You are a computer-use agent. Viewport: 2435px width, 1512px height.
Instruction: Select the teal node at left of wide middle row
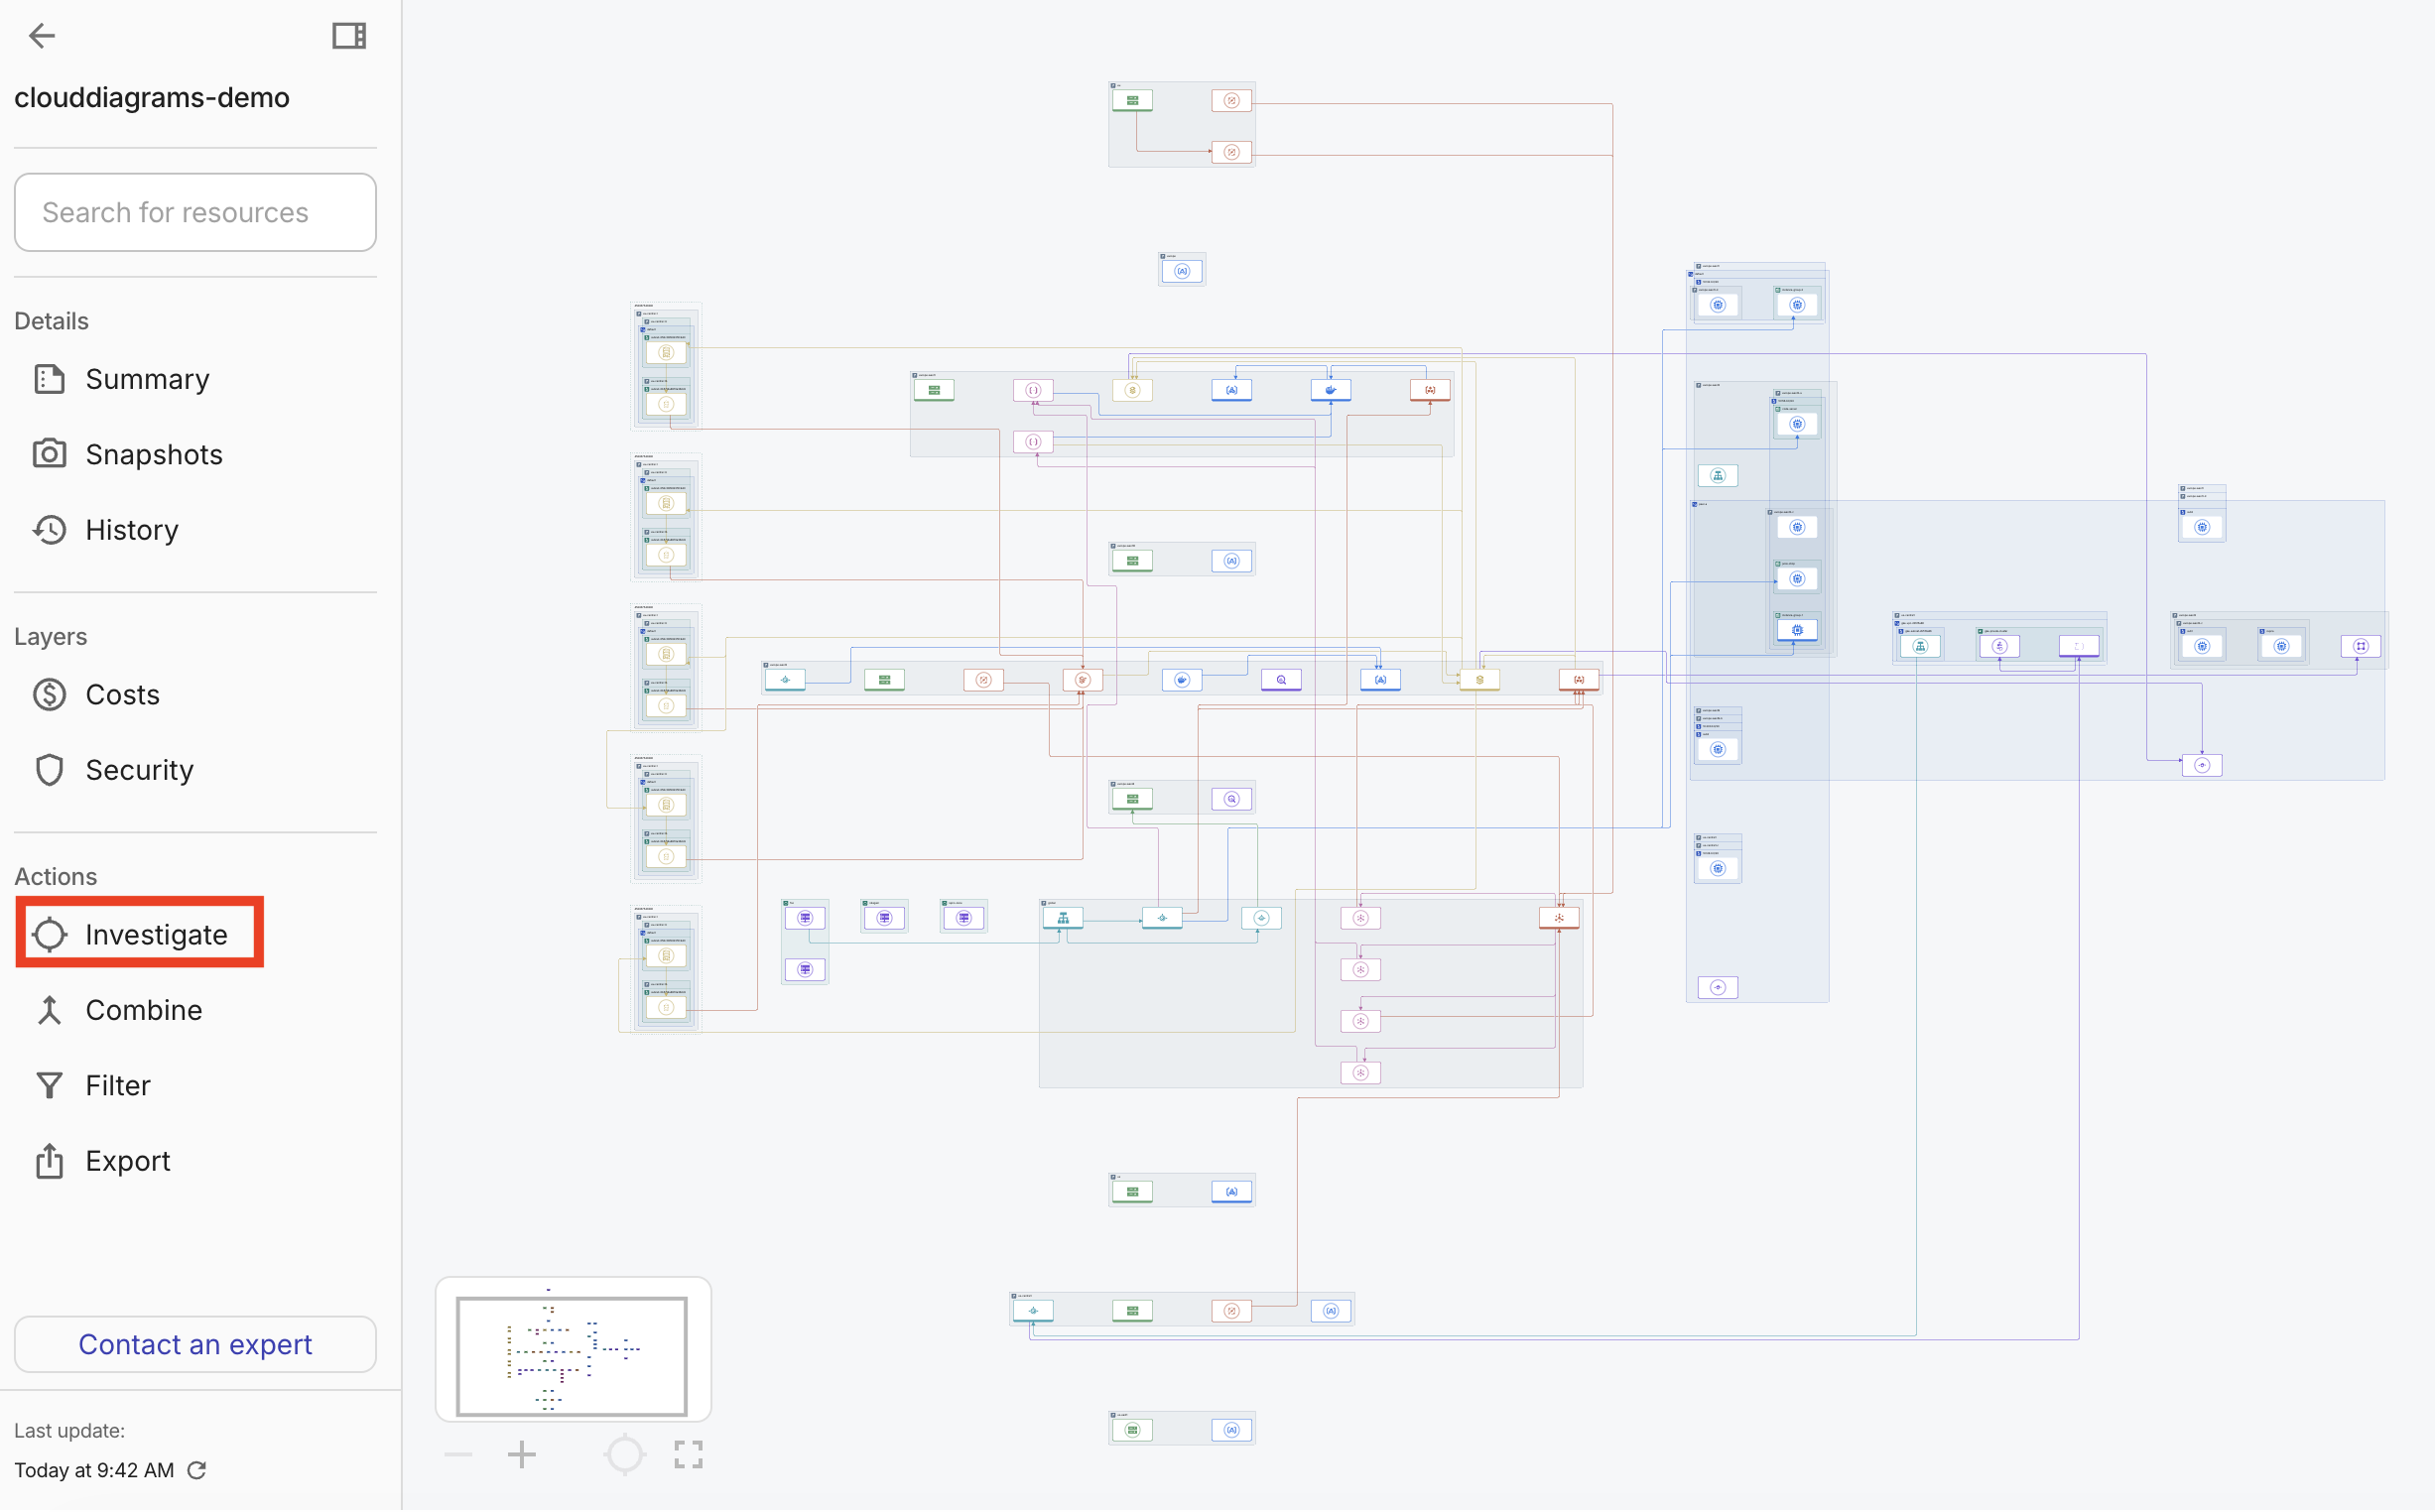coord(785,680)
